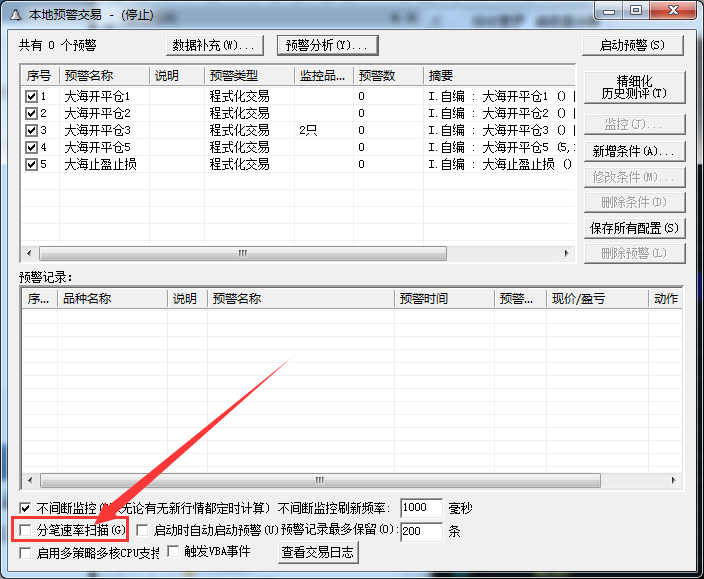Uncheck row 1 大海开平仓1 checkbox
This screenshot has width=704, height=579.
click(31, 96)
